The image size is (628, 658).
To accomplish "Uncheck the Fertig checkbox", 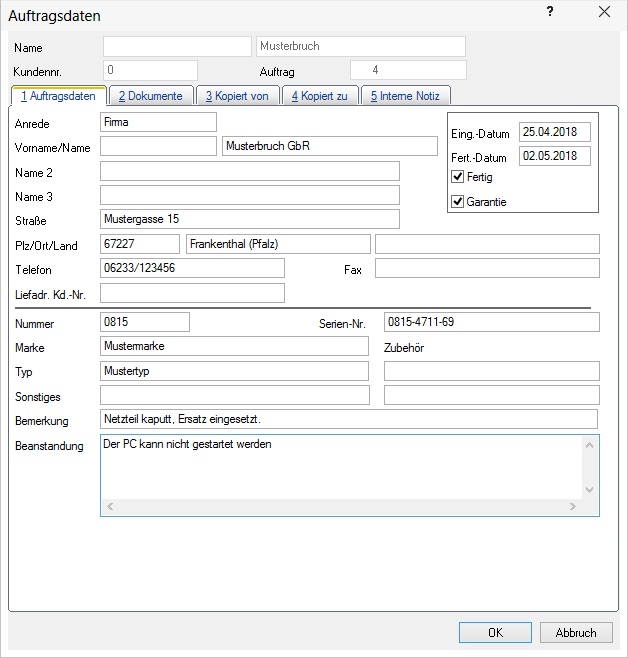I will [458, 177].
